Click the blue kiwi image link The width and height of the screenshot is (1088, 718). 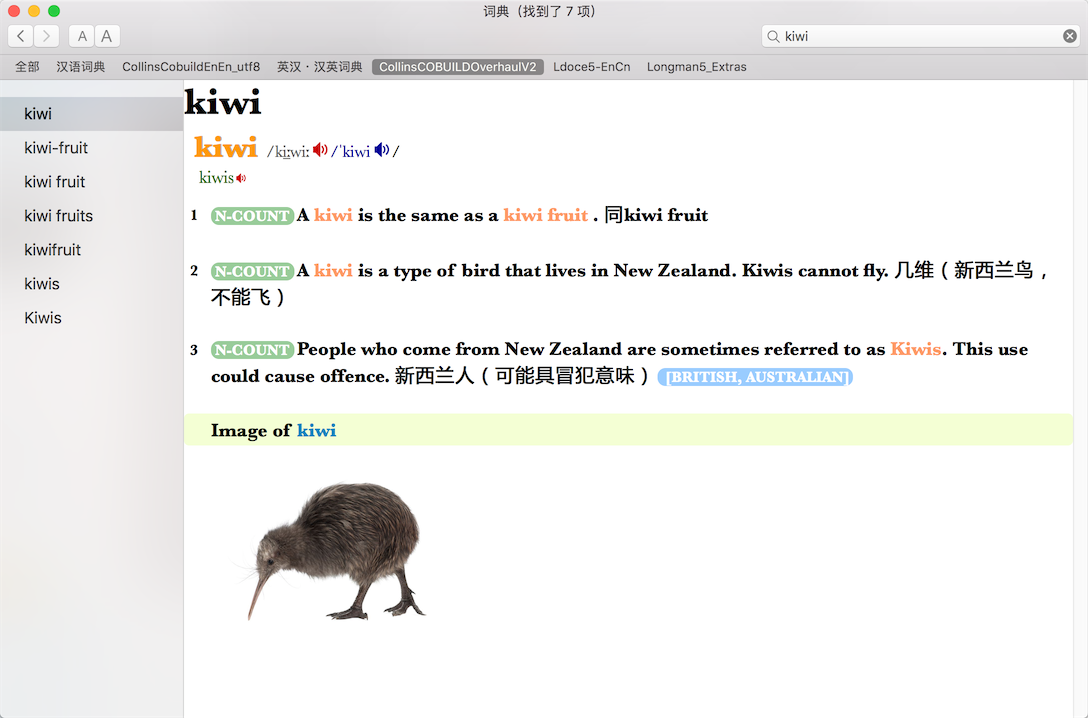(316, 430)
